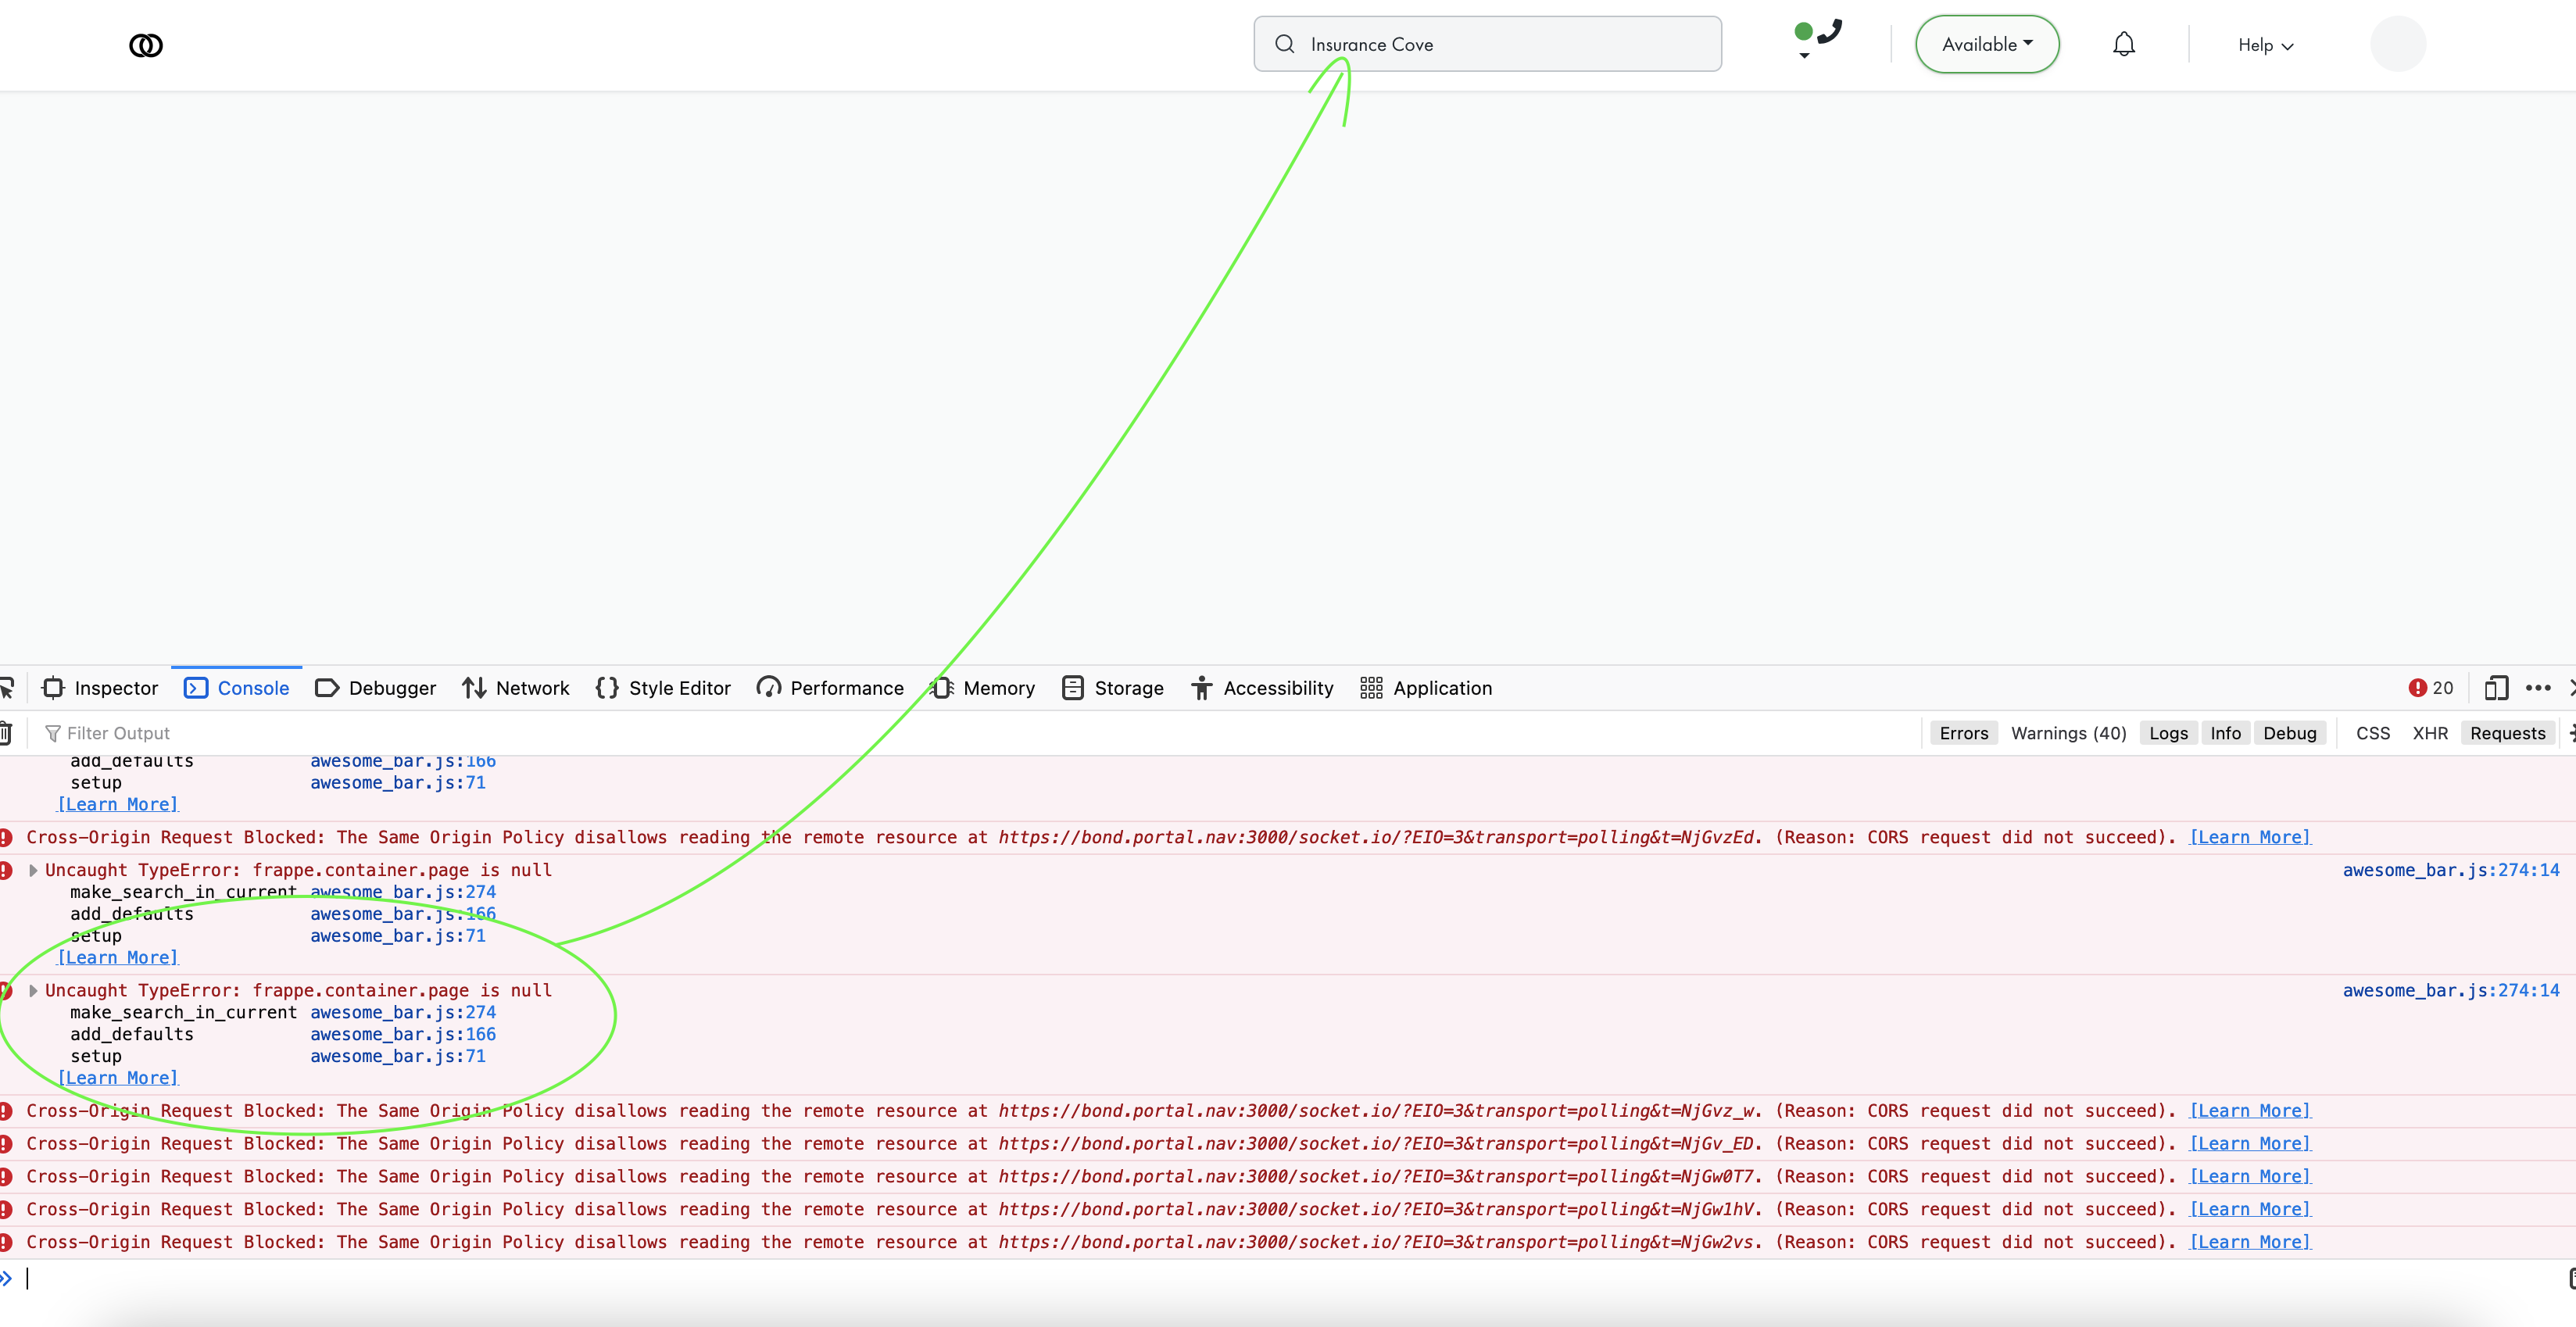Click the magnifier icon in search bar

1286,44
